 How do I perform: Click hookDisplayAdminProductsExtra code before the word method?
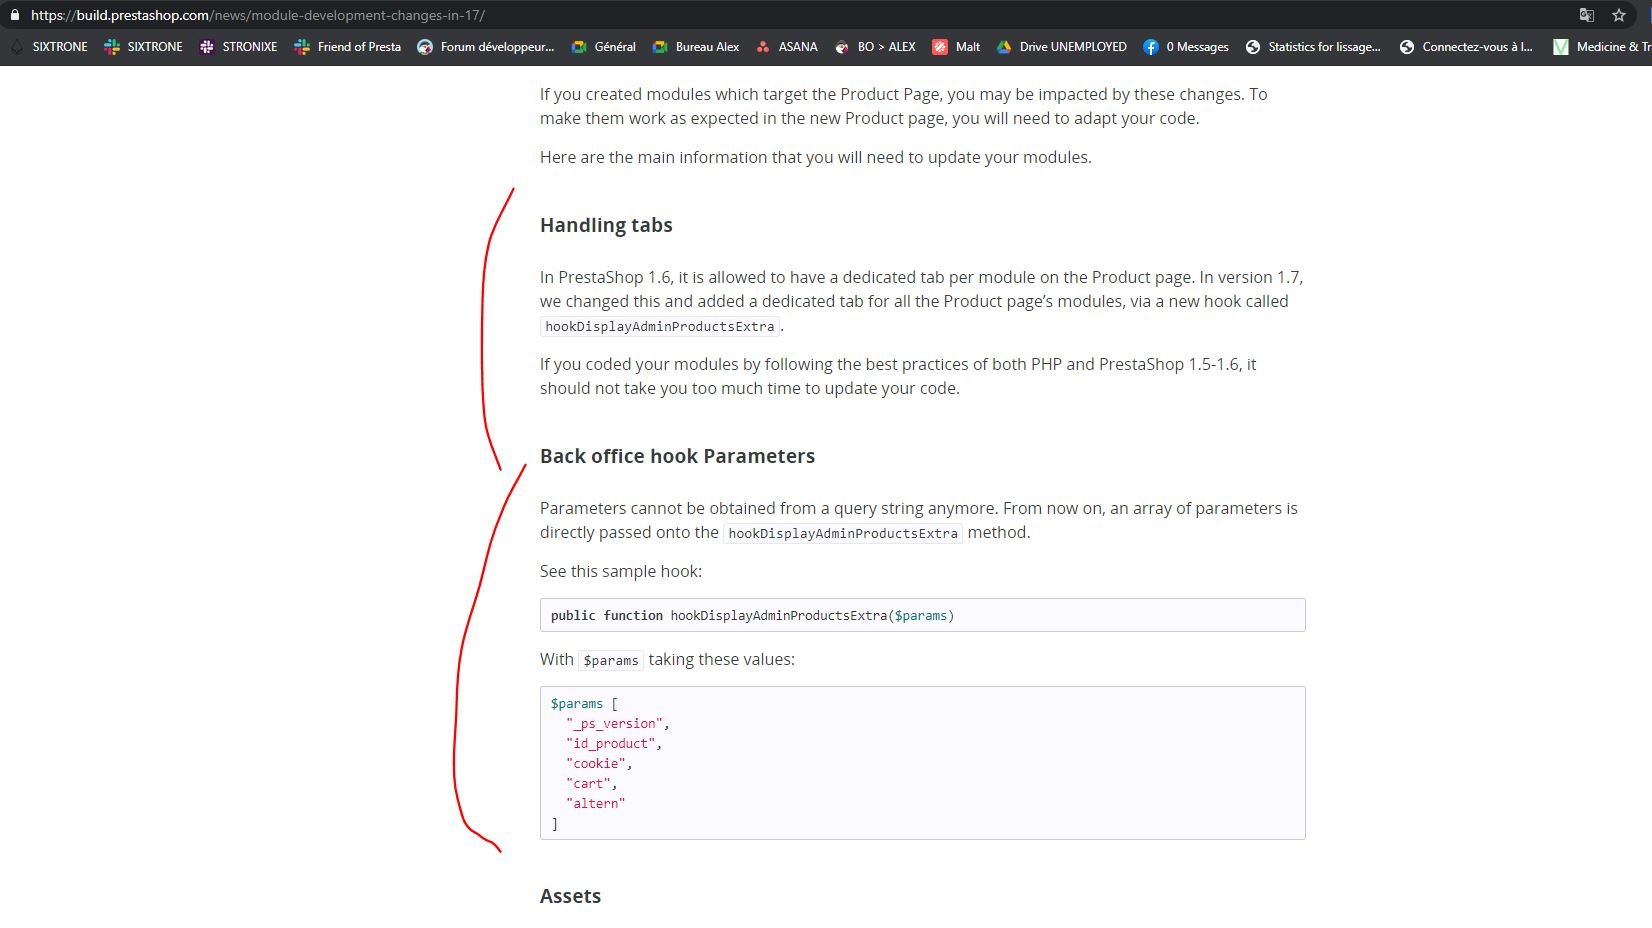[x=843, y=533]
